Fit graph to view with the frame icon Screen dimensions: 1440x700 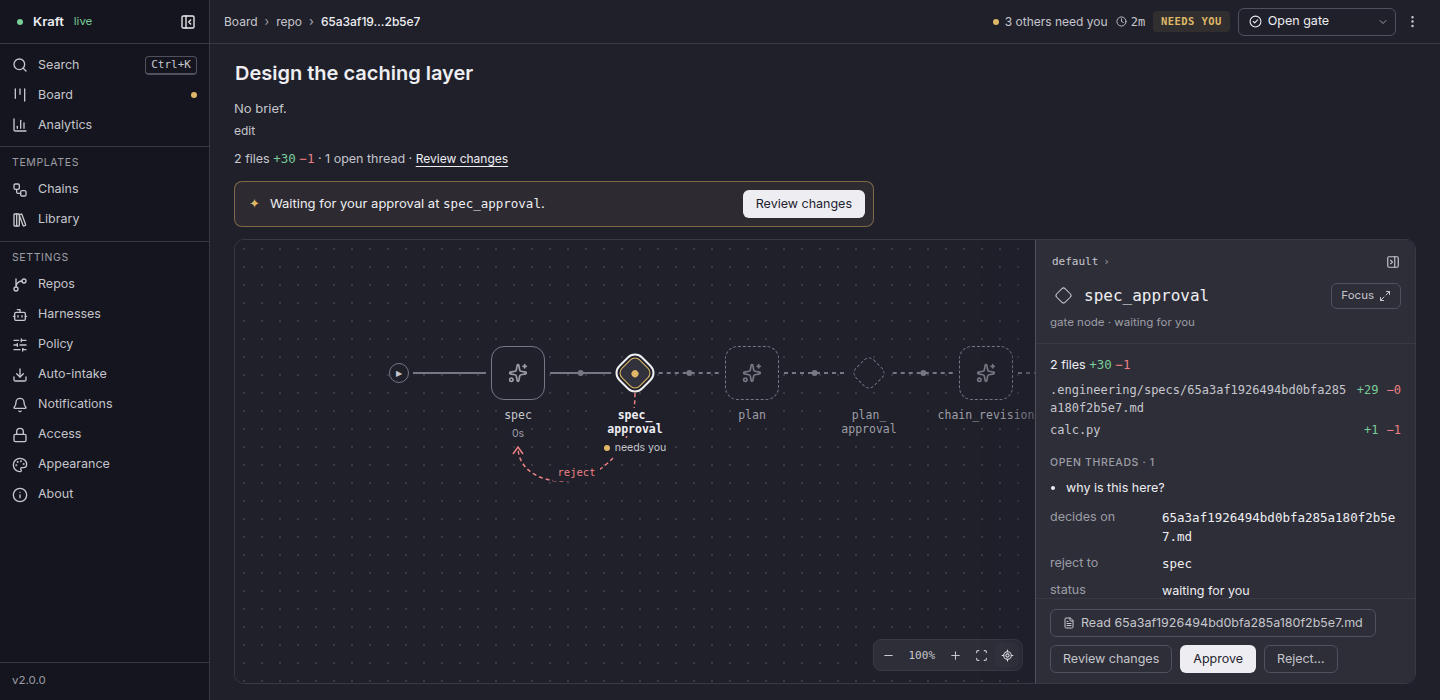(x=981, y=655)
